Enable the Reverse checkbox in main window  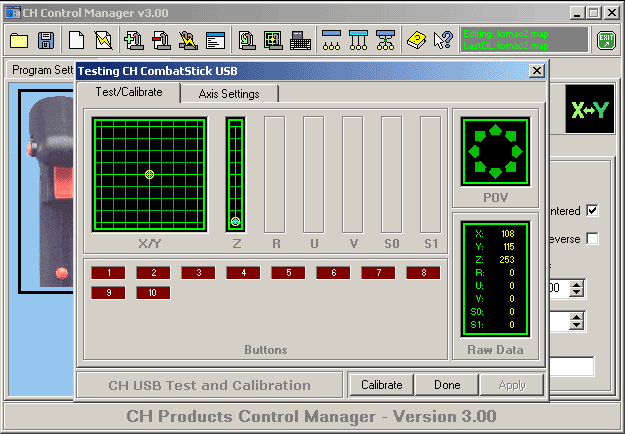(592, 239)
